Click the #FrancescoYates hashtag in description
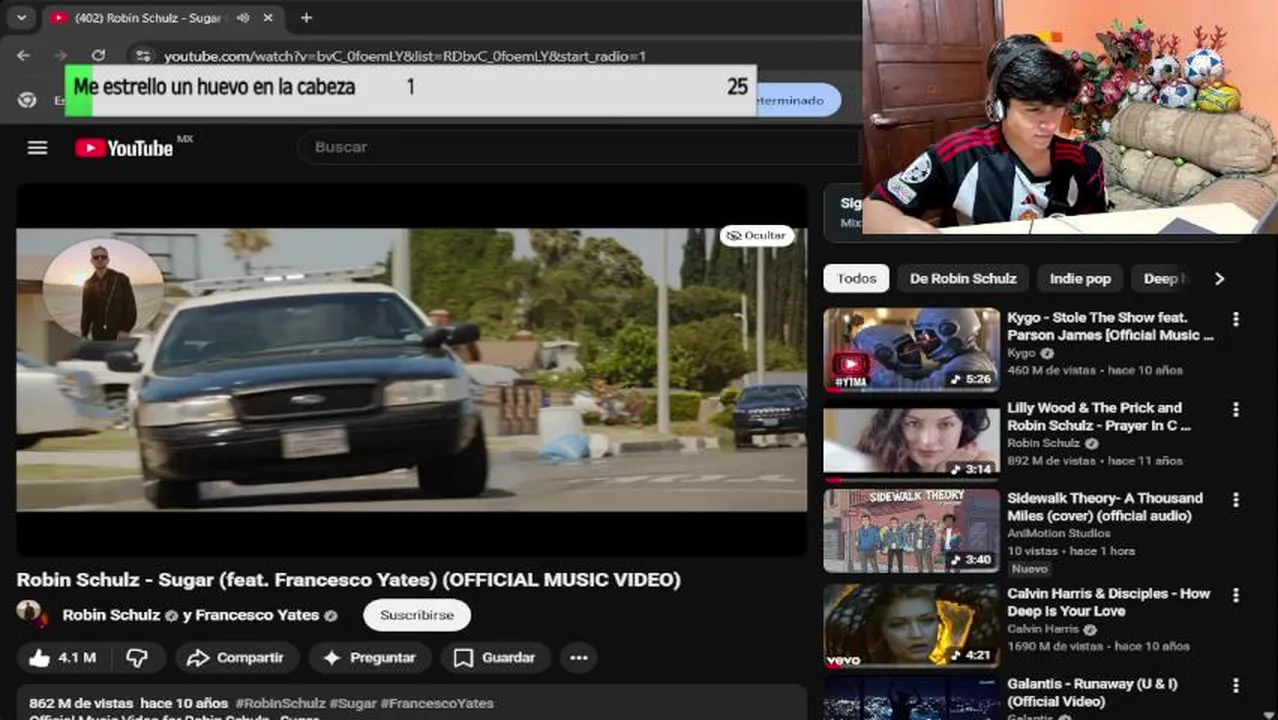Screen dimensions: 1278x720 [437, 703]
